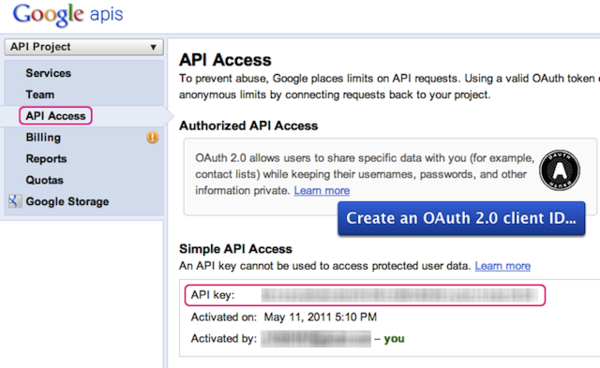
Task: Open Learn more link under Simple API Access
Action: tap(502, 266)
